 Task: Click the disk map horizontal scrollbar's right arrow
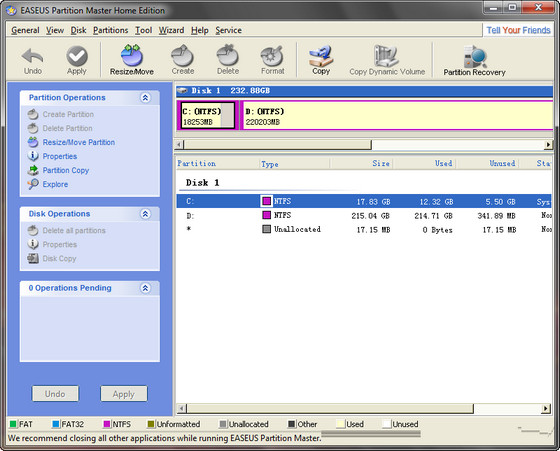point(548,145)
